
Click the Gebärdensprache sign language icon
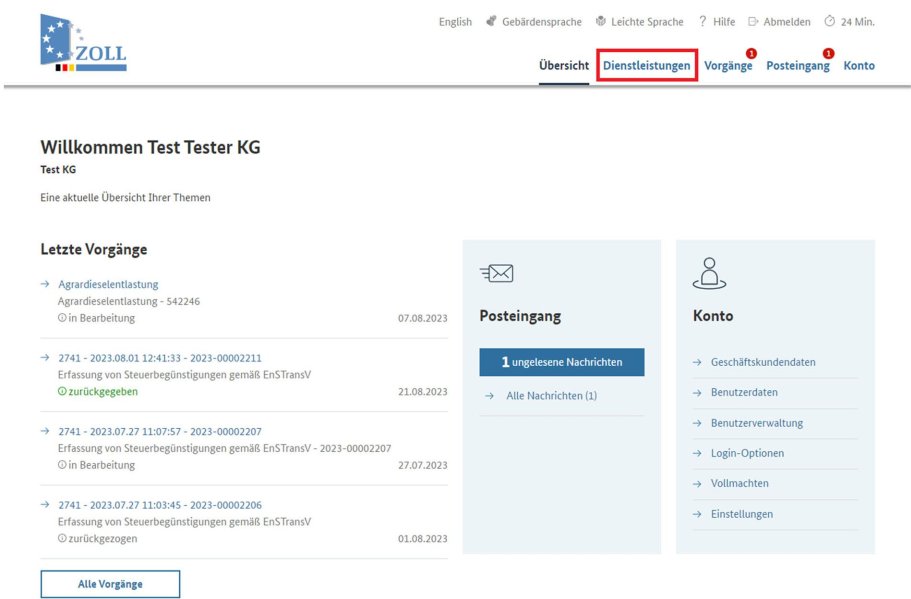click(491, 22)
